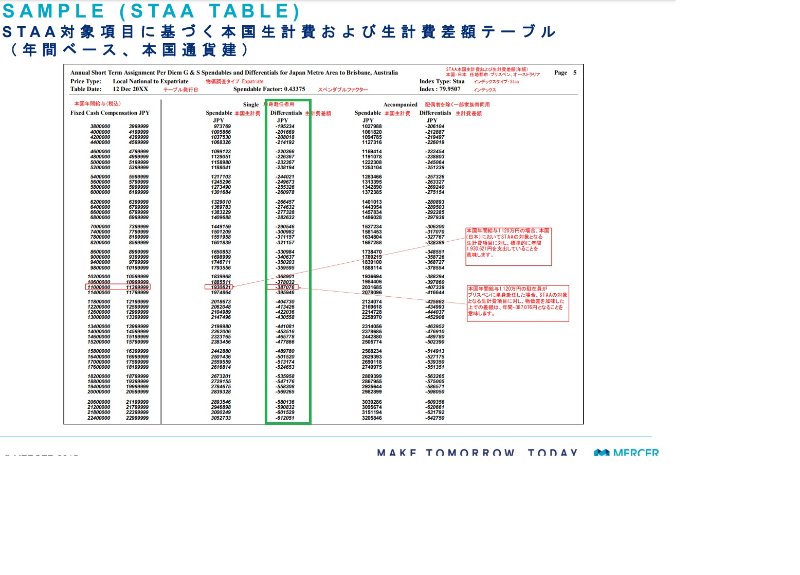Click the Japanese subtitle starting with 'STAA対象項目'

(279, 32)
